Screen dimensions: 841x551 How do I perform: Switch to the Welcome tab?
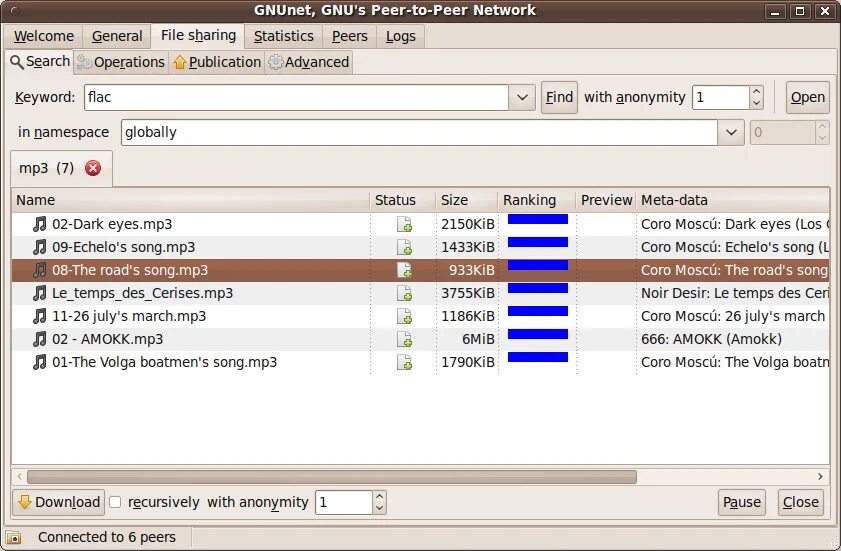[43, 36]
